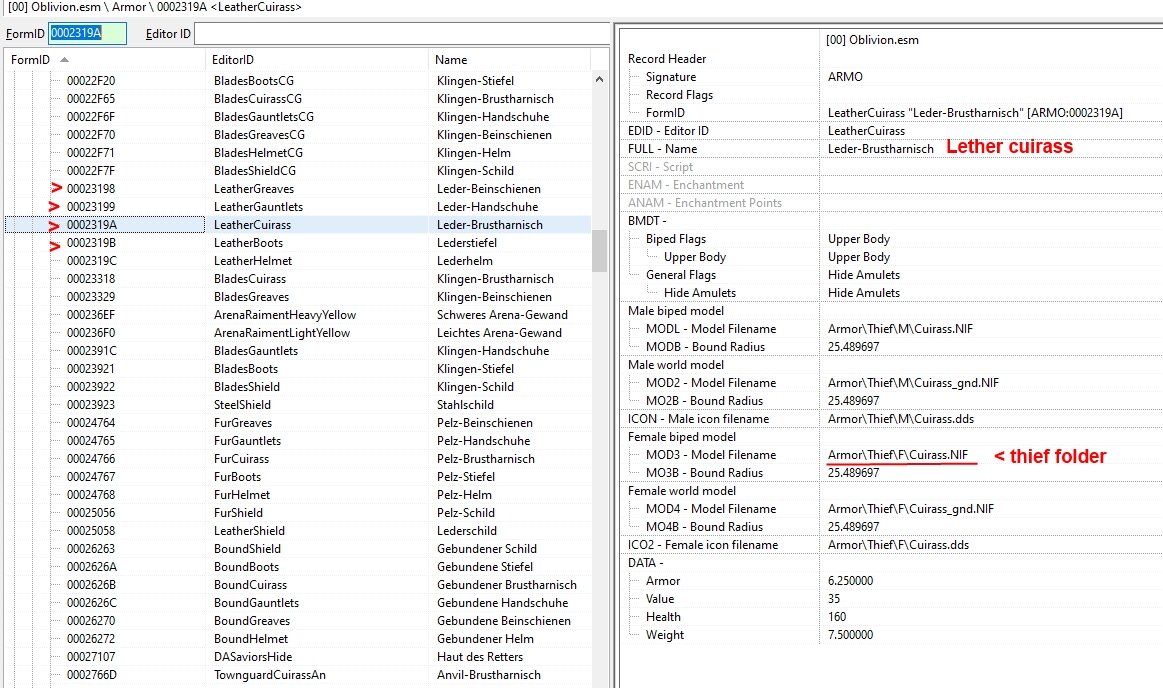
Task: Select the LeatherGreaves record
Action: pyautogui.click(x=298, y=189)
